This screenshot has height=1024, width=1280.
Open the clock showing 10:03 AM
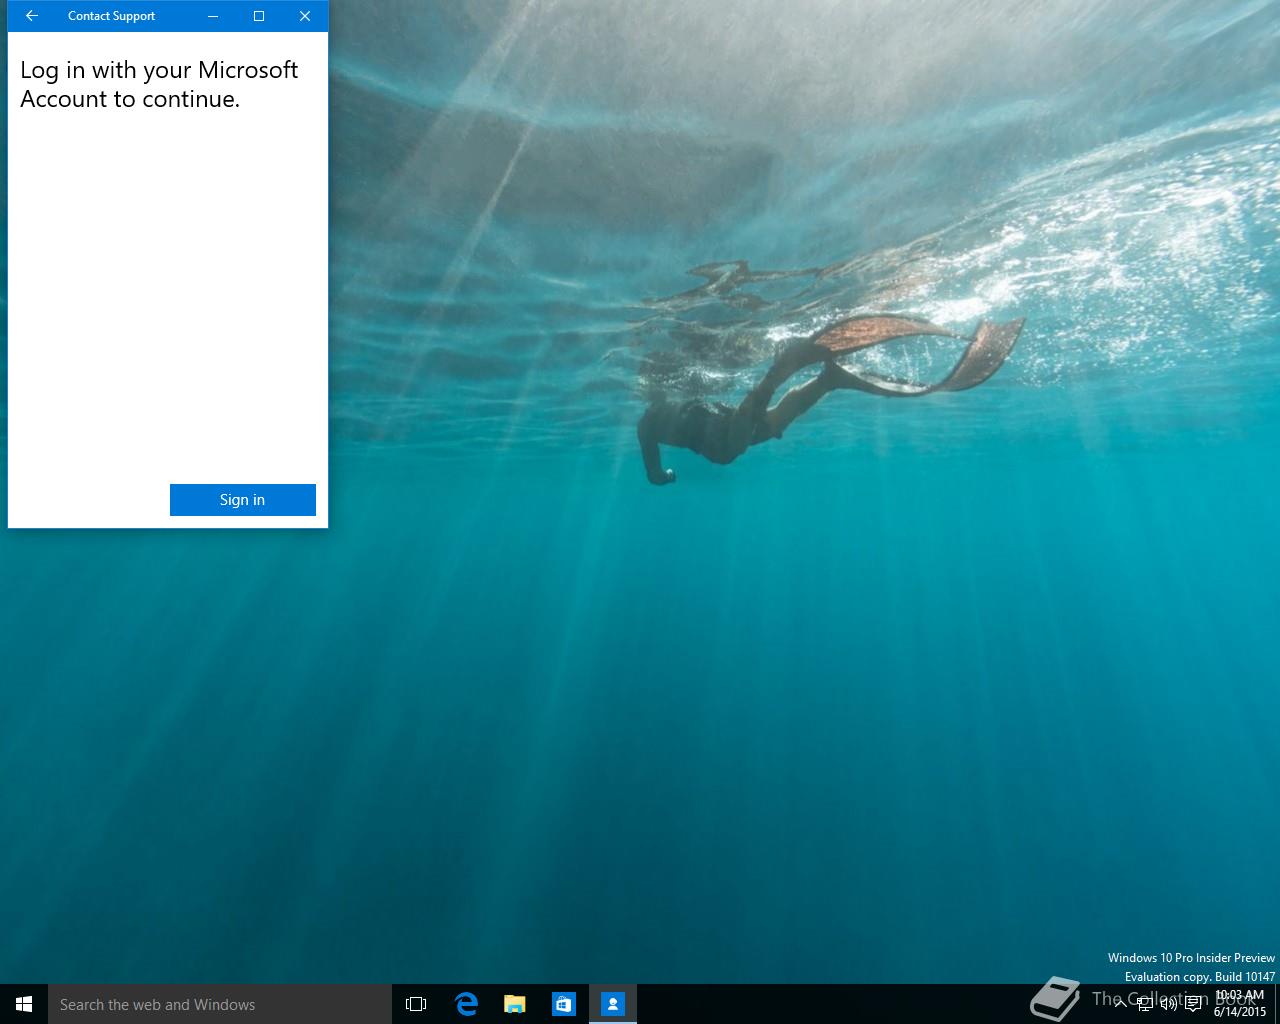(x=1240, y=1004)
